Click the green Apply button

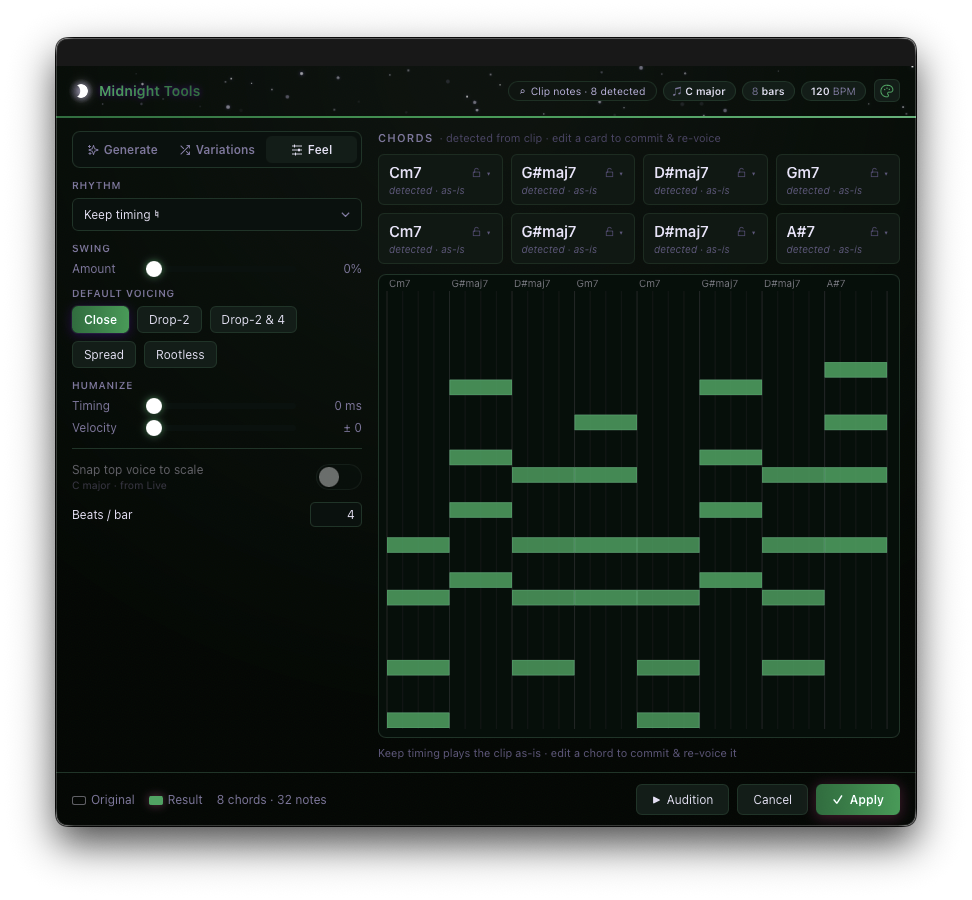[858, 800]
